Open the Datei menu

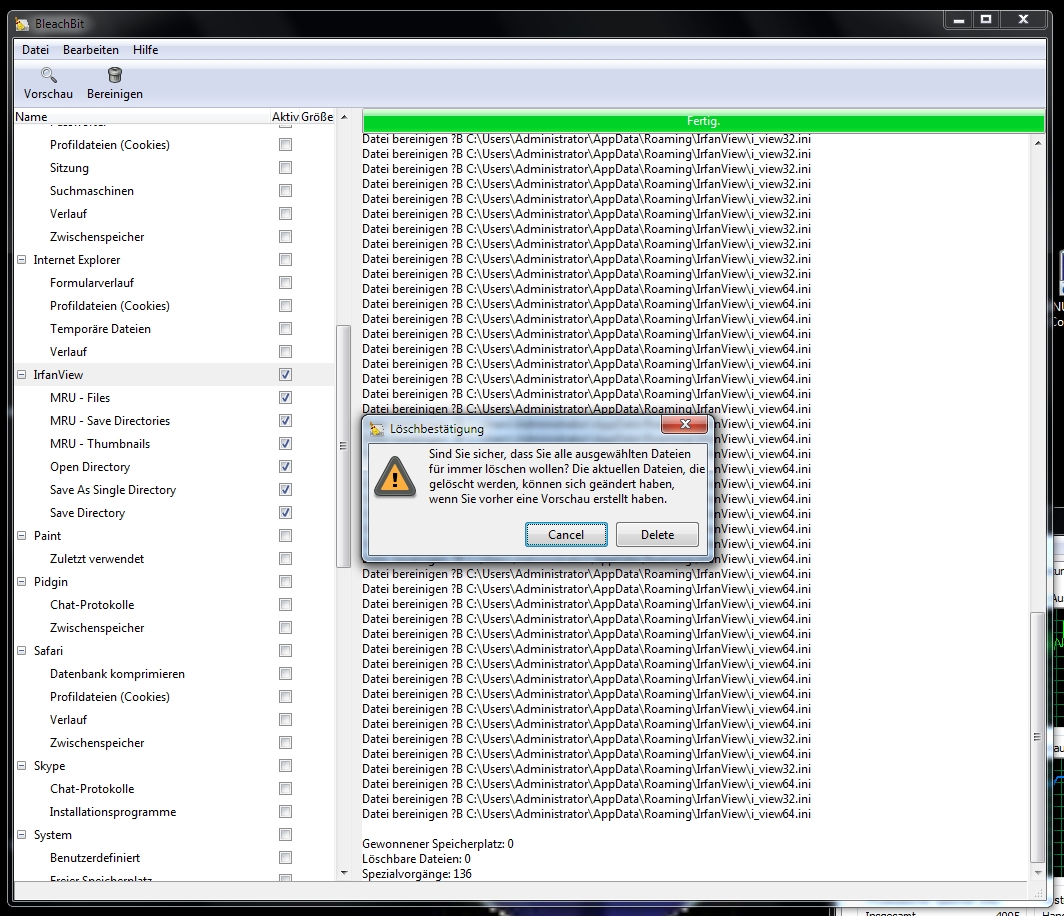[x=35, y=49]
